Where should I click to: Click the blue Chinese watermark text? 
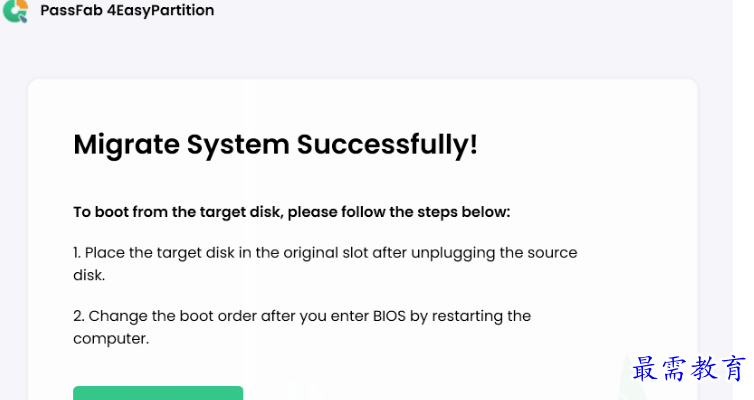point(689,369)
